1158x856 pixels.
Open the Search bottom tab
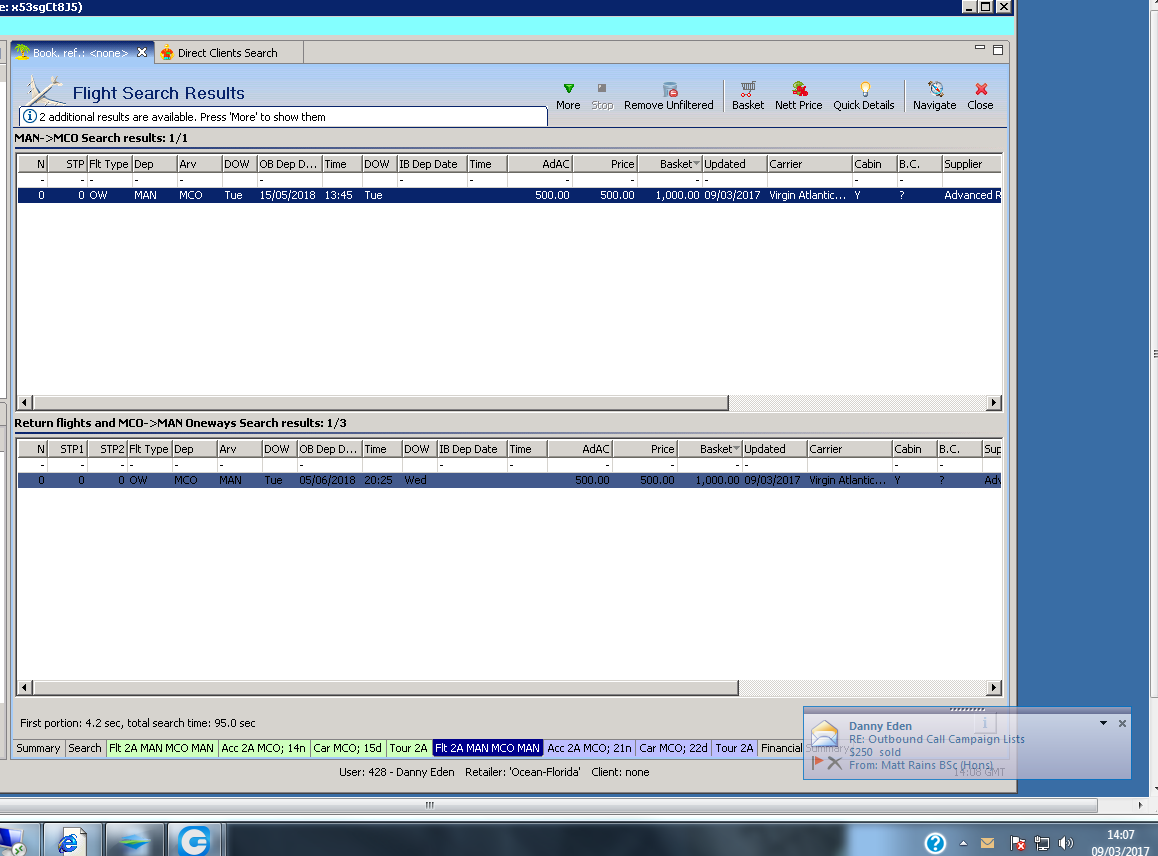85,748
